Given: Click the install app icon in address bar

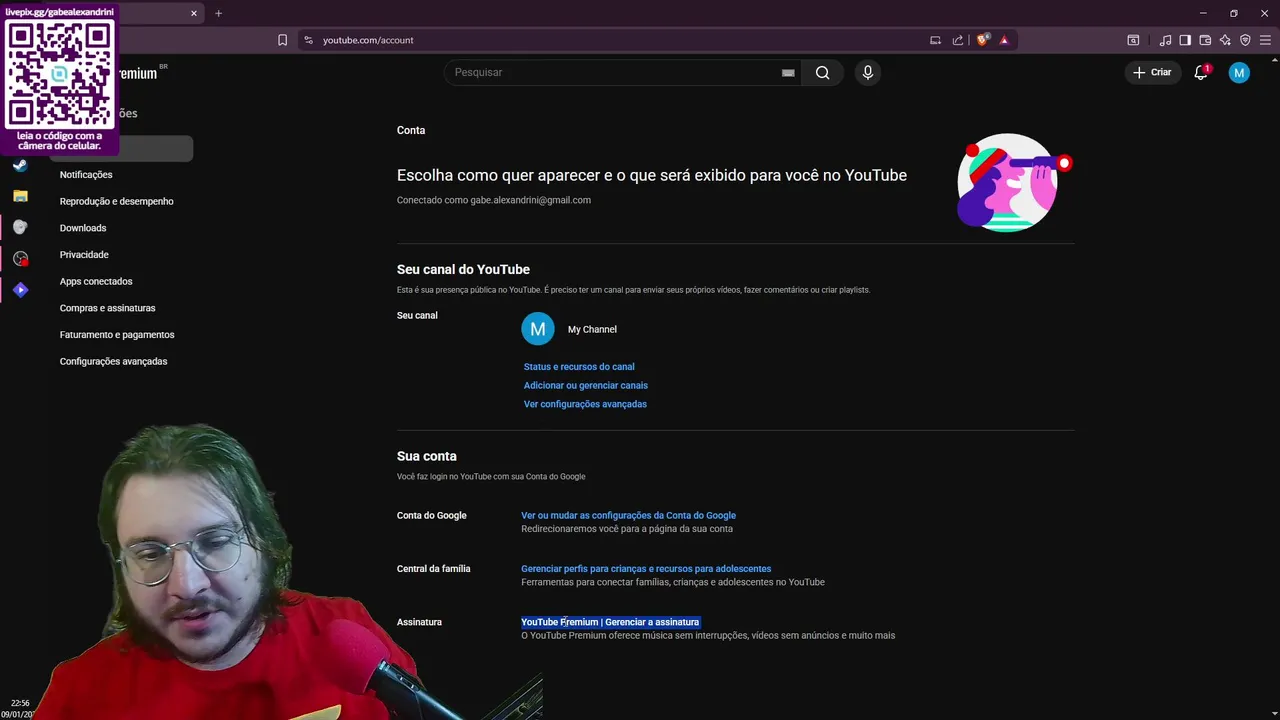Looking at the screenshot, I should tap(935, 40).
